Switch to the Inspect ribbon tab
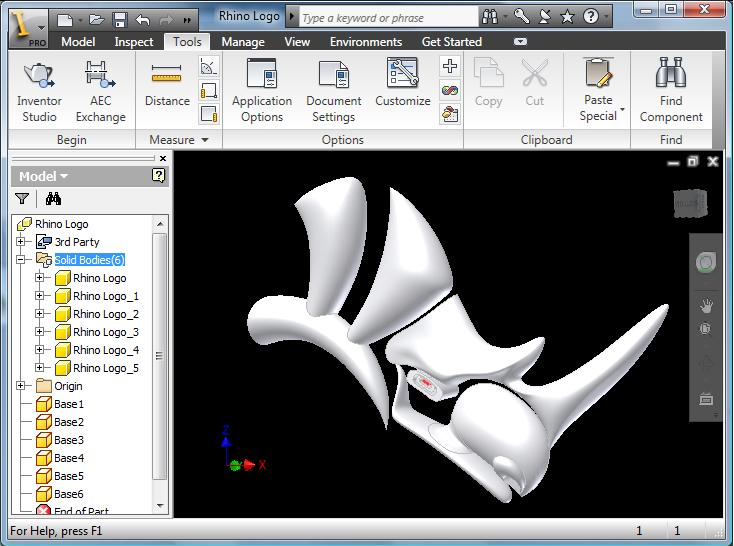Viewport: 734px width, 546px height. pos(134,42)
